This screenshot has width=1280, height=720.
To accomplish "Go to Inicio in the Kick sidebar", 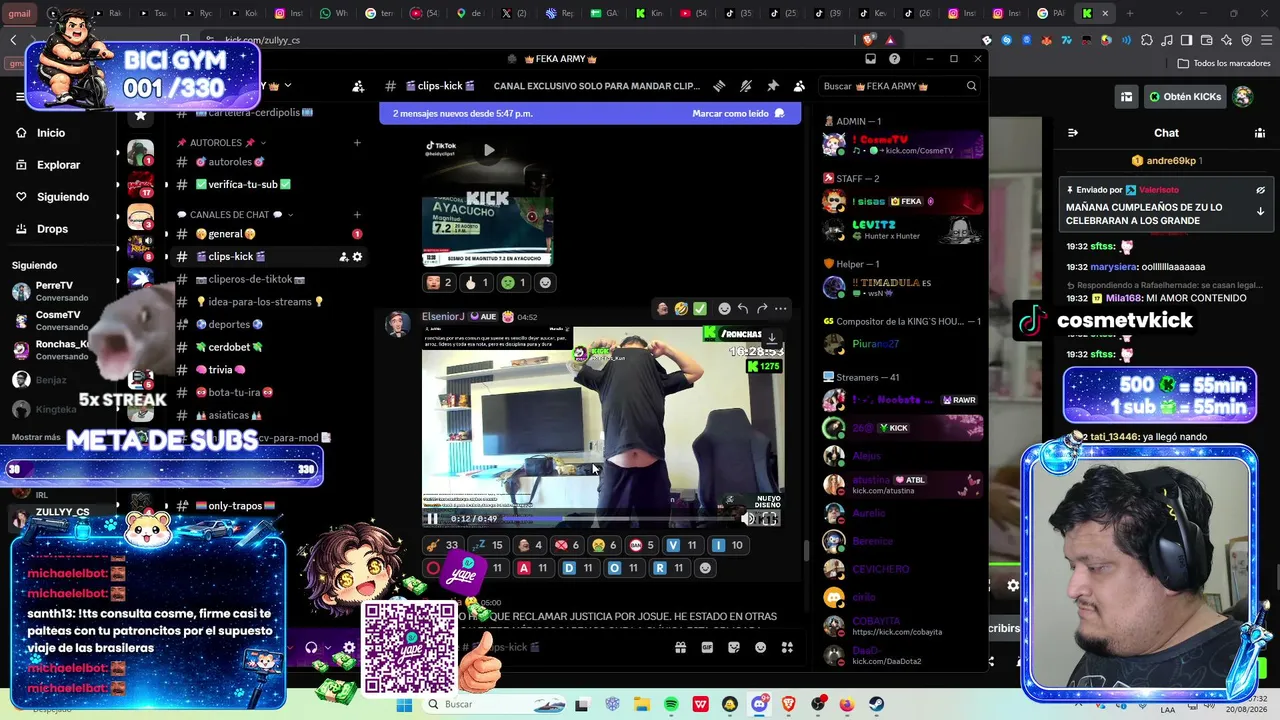I will point(51,133).
